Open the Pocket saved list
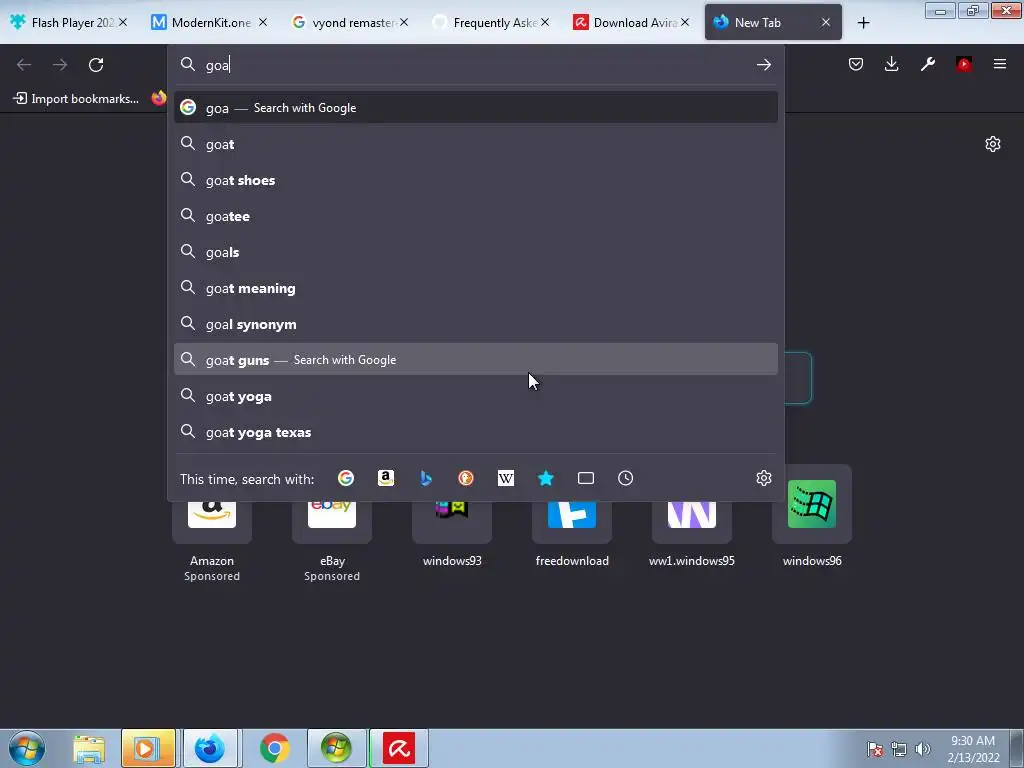1024x768 pixels. coord(856,64)
